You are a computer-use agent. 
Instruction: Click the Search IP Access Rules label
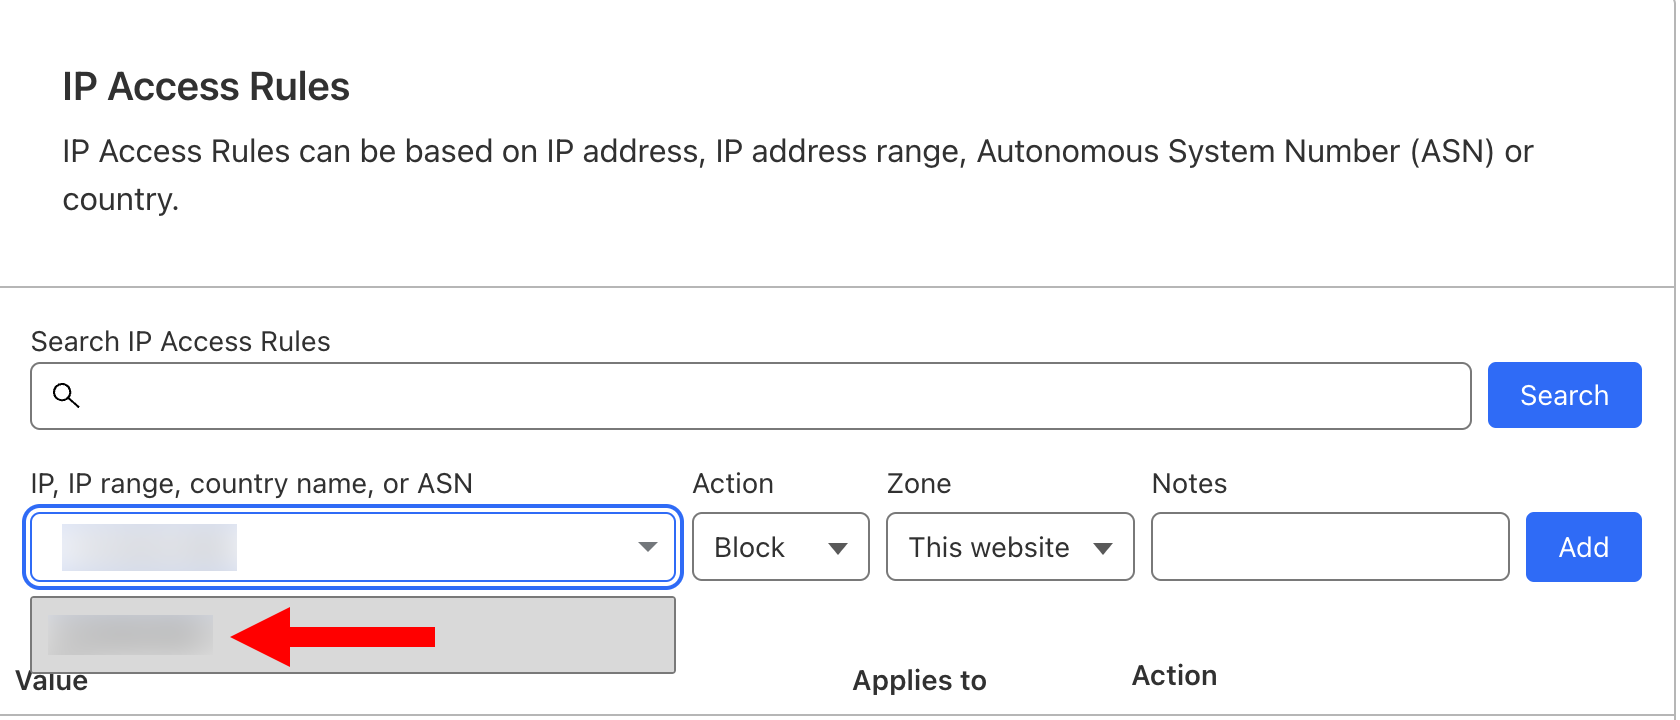point(180,342)
